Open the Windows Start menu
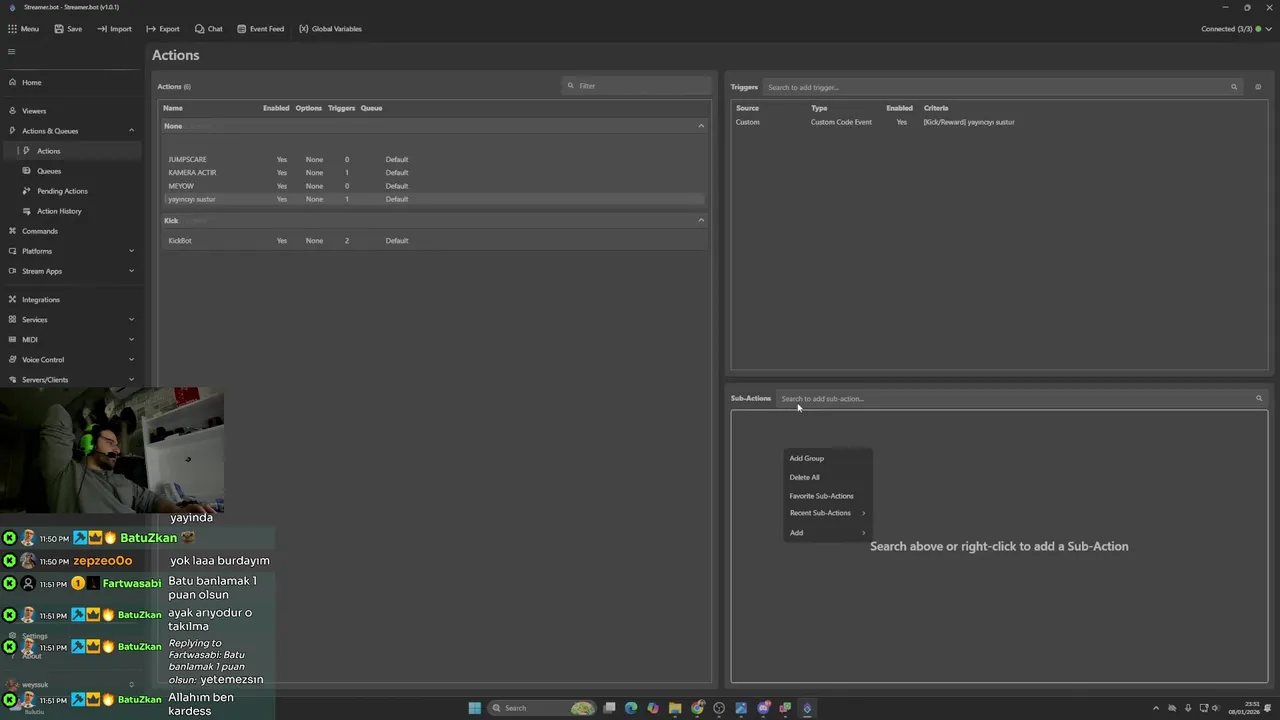This screenshot has height=720, width=1280. pos(475,708)
